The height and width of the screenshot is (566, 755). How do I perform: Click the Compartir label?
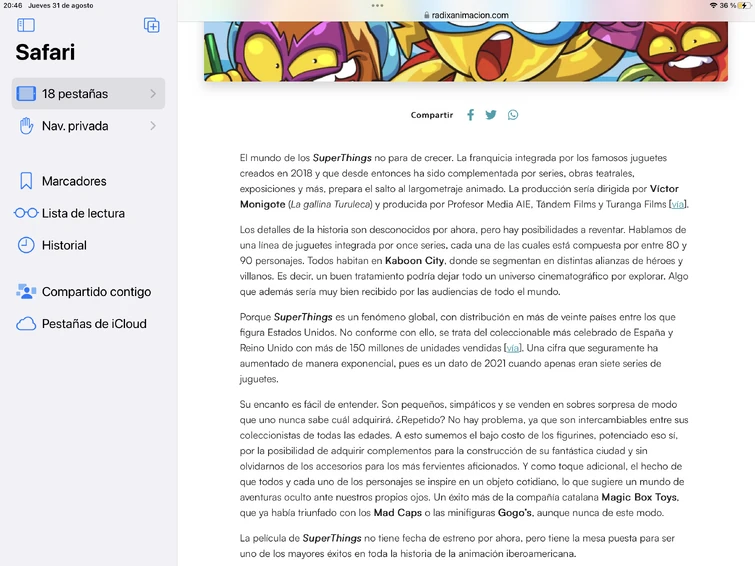[x=431, y=115]
